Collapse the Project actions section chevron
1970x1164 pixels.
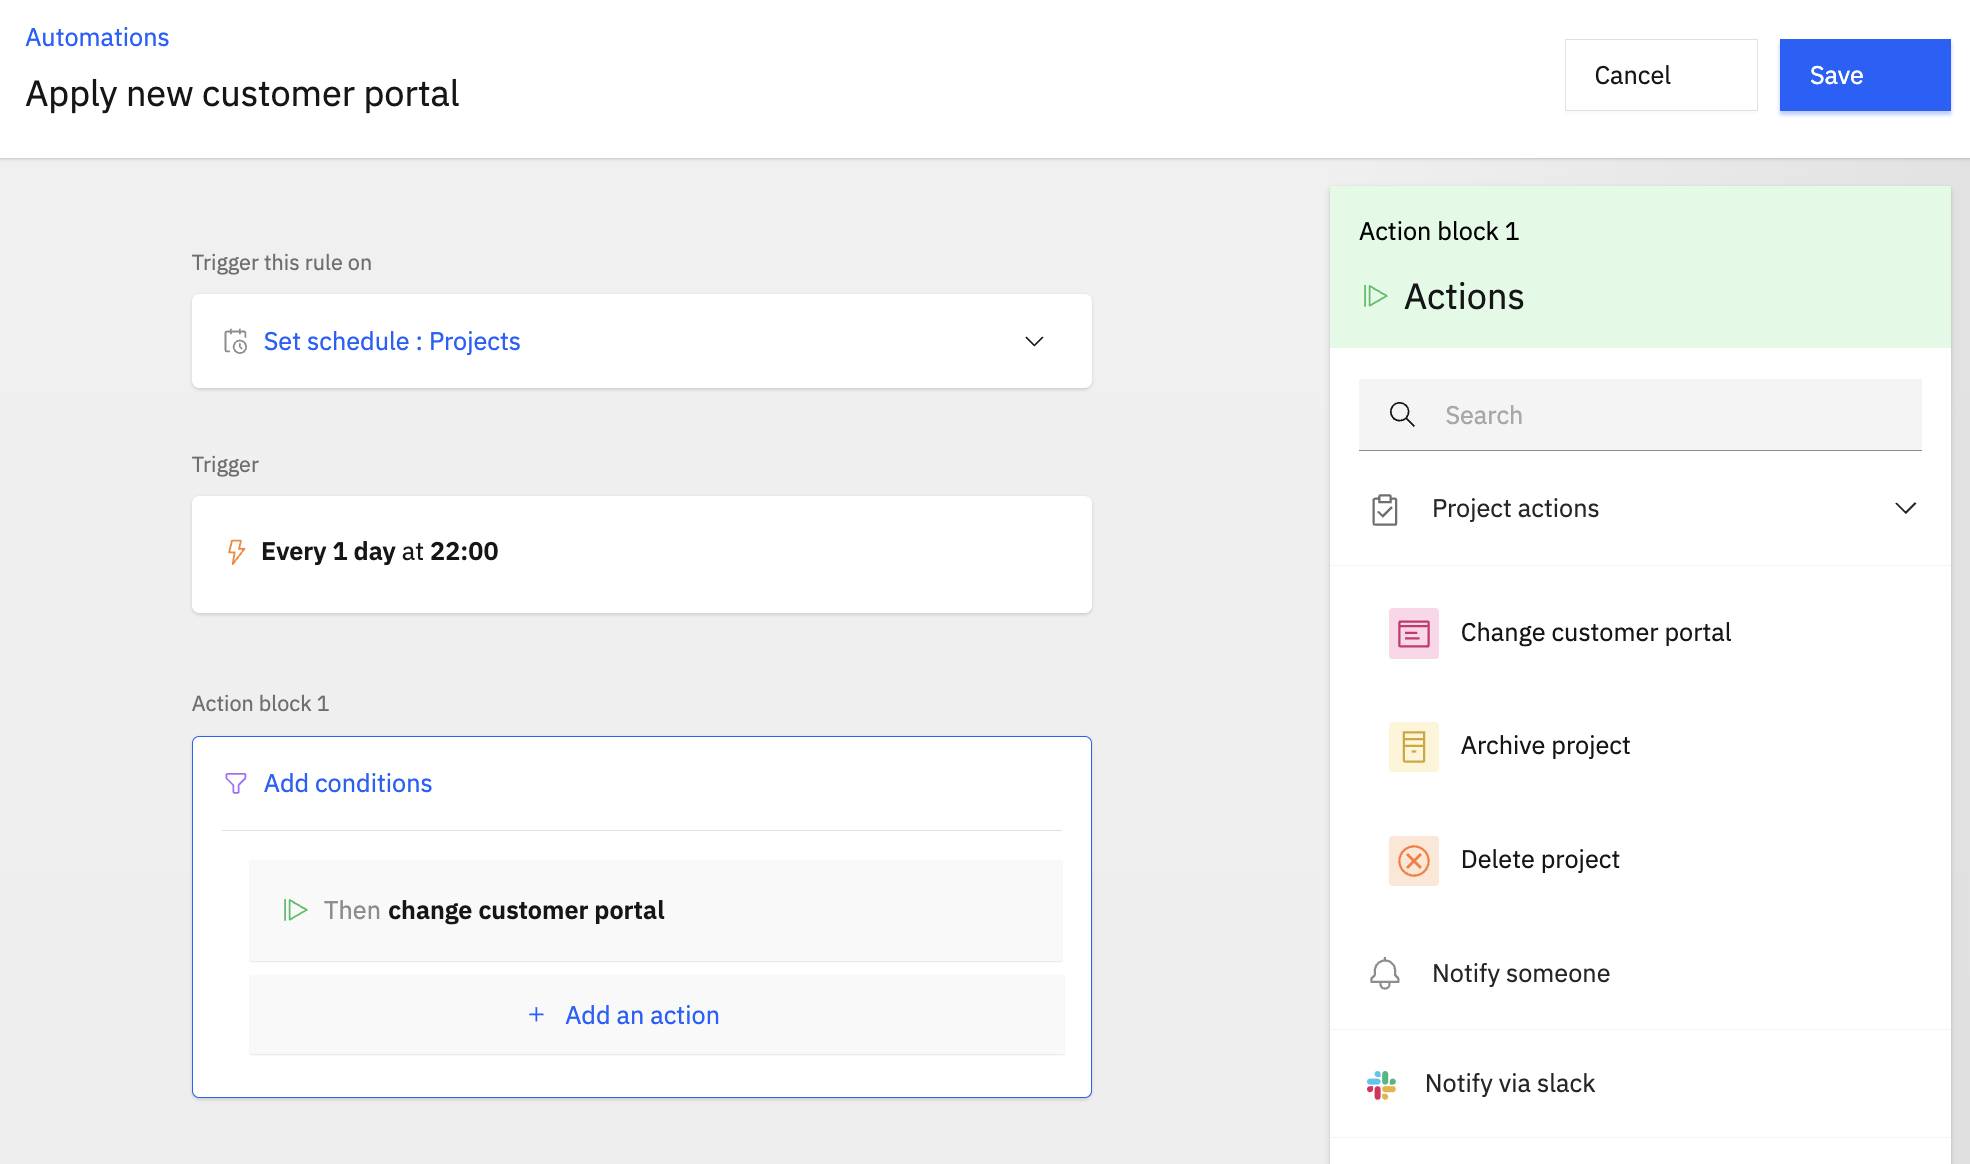1905,508
